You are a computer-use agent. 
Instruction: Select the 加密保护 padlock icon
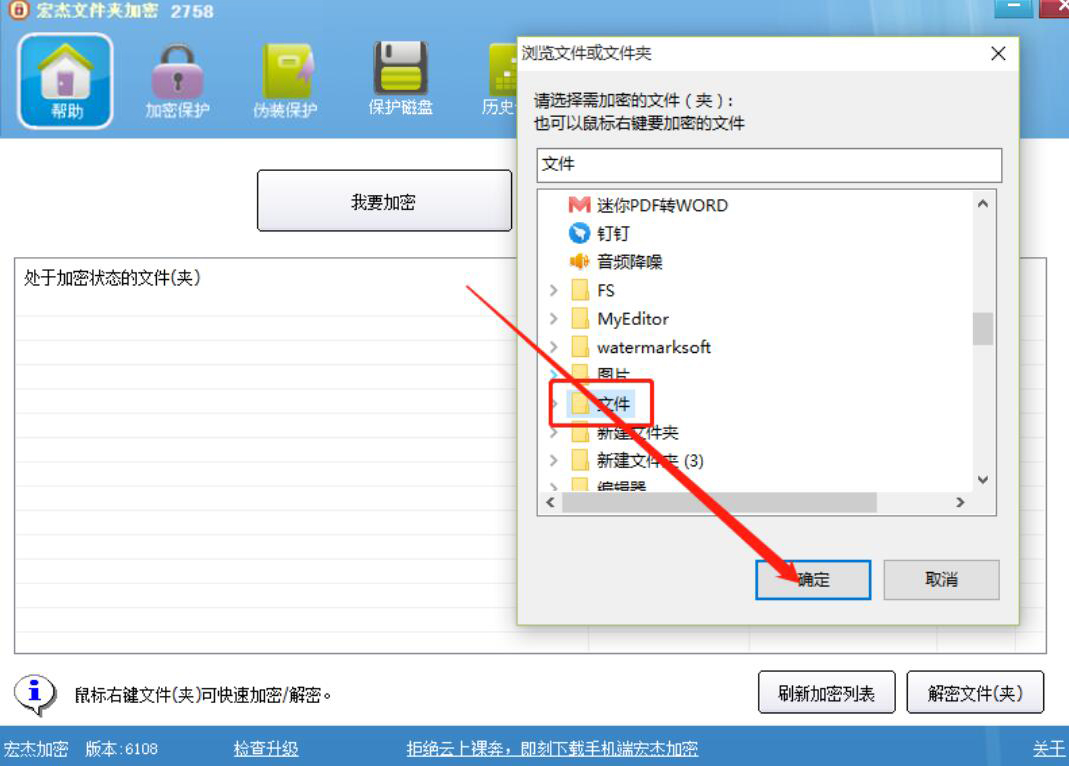point(177,81)
